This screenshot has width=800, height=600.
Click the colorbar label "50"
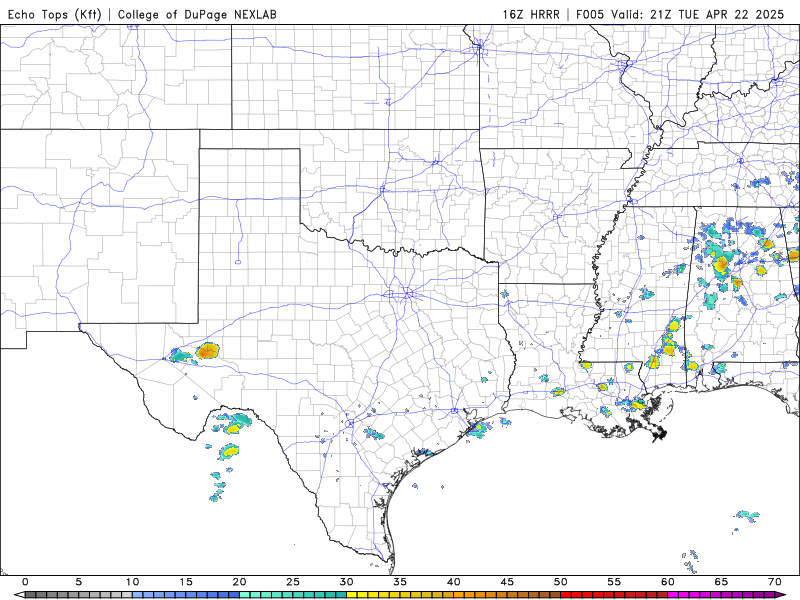[x=561, y=582]
